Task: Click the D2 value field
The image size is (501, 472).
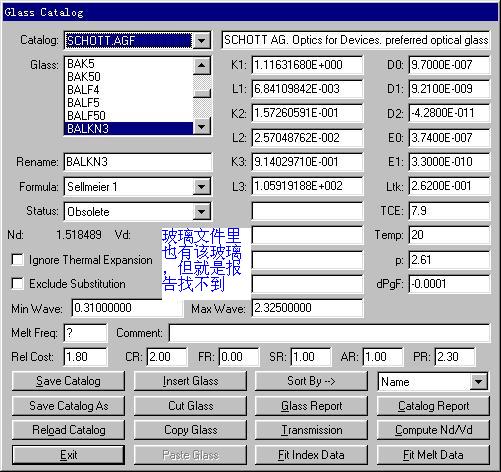Action: pos(450,113)
